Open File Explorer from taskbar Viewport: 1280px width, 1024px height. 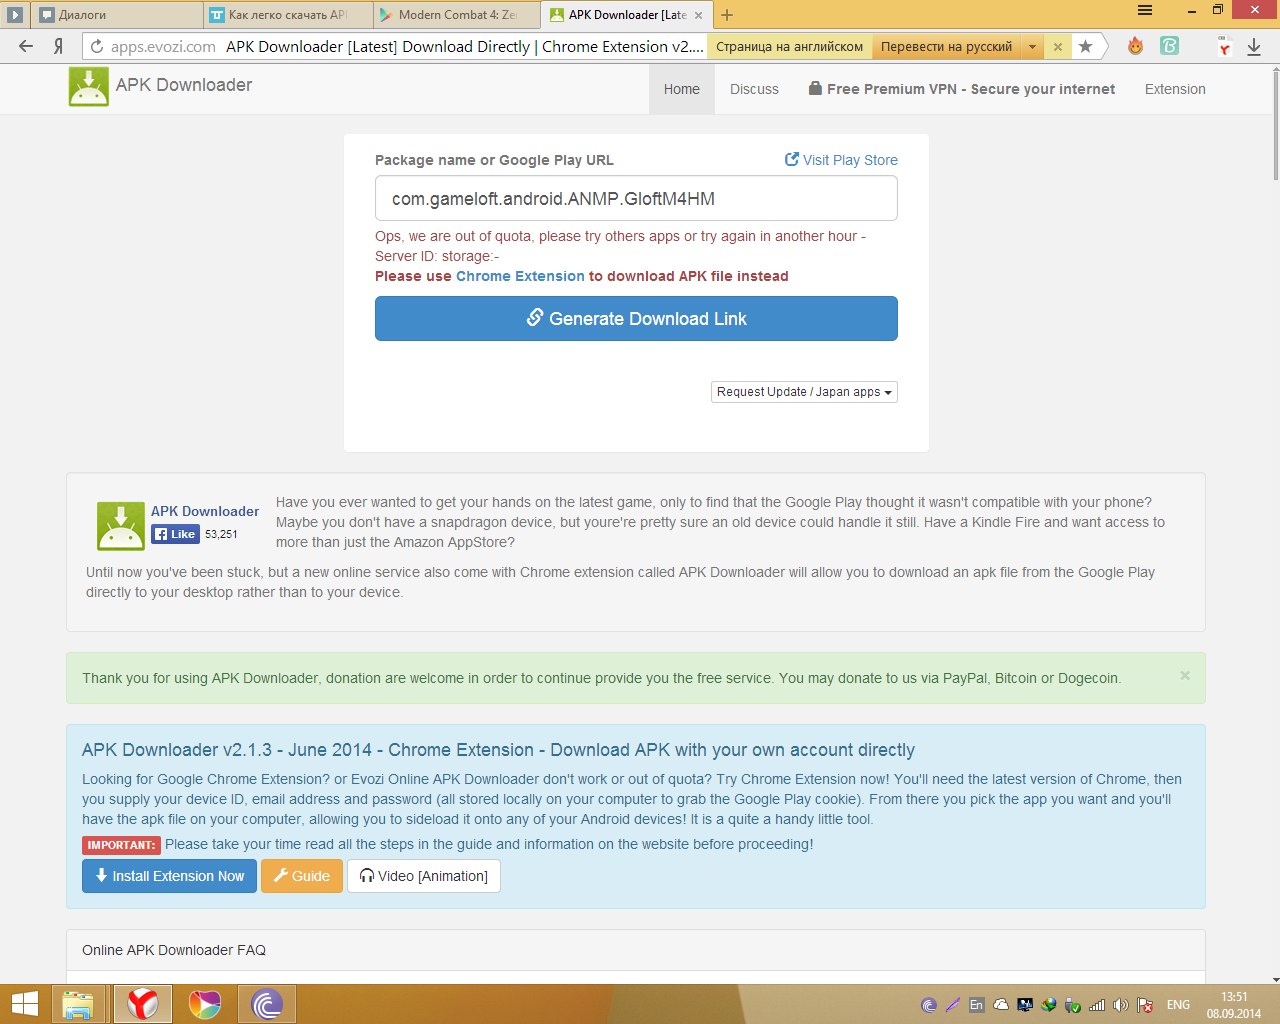pos(78,1004)
